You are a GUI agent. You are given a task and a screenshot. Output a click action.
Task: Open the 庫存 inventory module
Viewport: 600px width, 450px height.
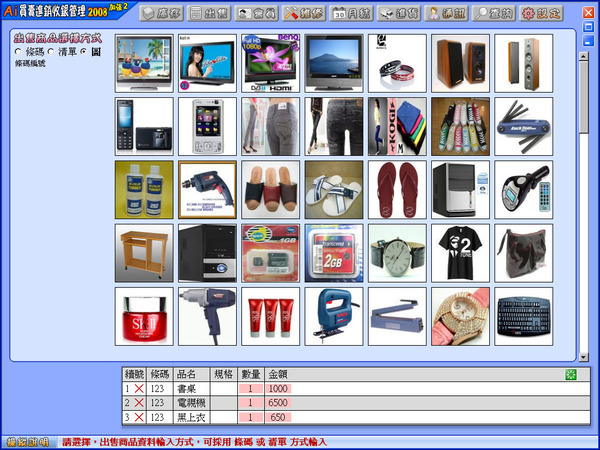coord(161,13)
